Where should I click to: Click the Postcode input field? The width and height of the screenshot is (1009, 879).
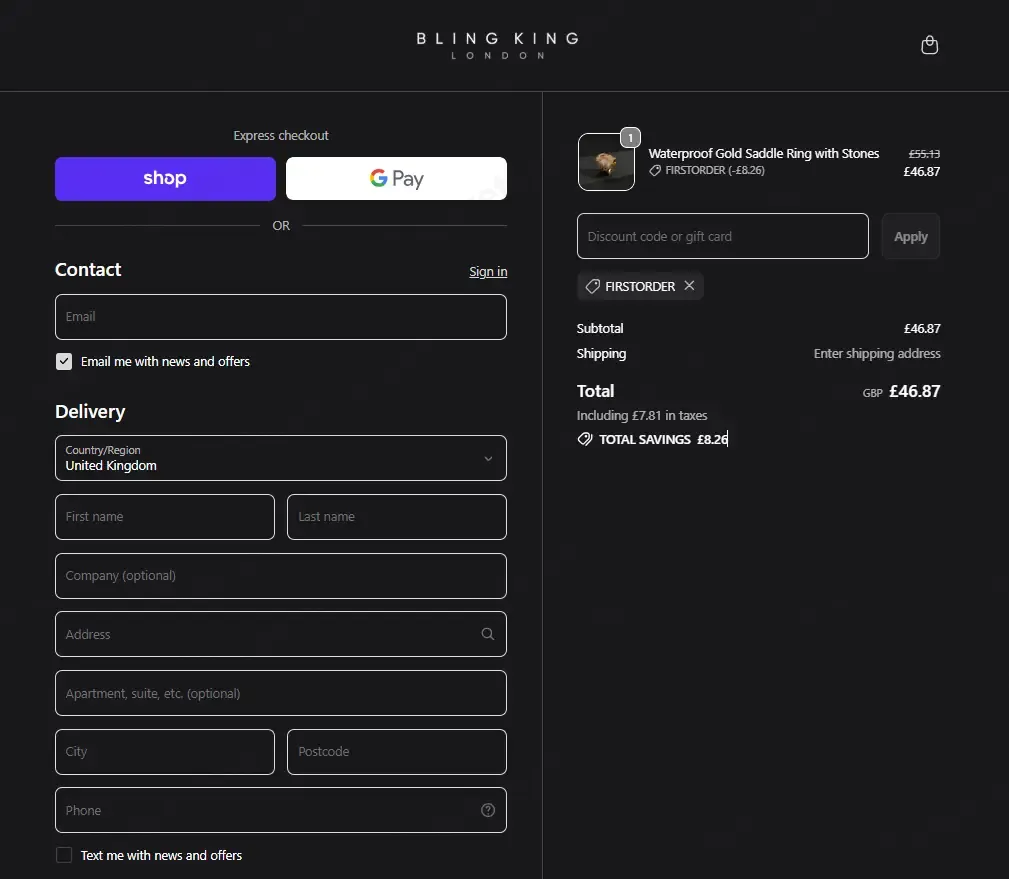[396, 752]
